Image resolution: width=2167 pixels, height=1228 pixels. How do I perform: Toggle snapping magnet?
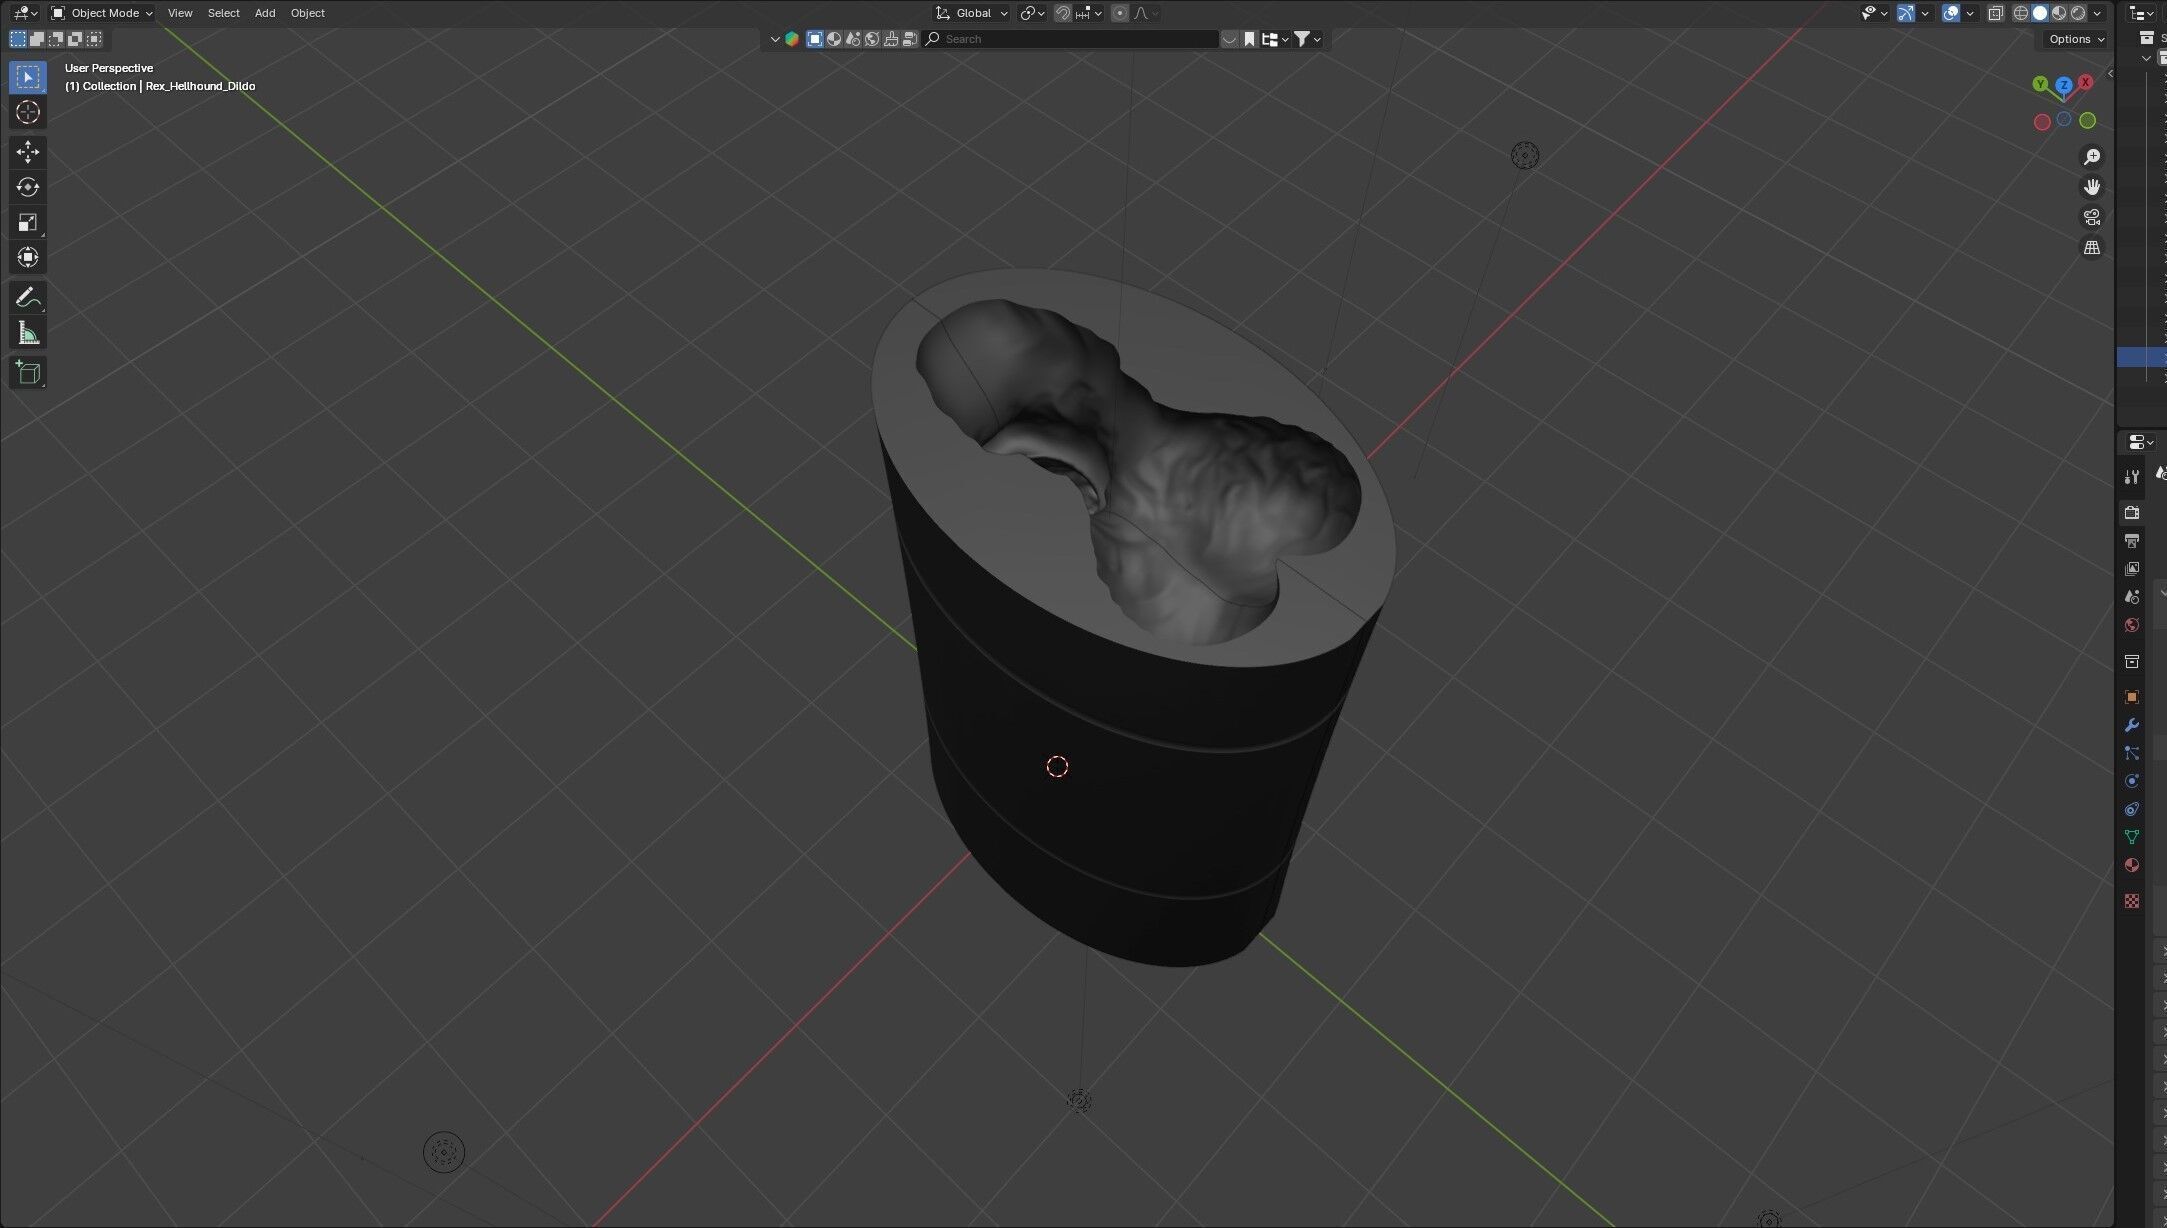[1063, 13]
